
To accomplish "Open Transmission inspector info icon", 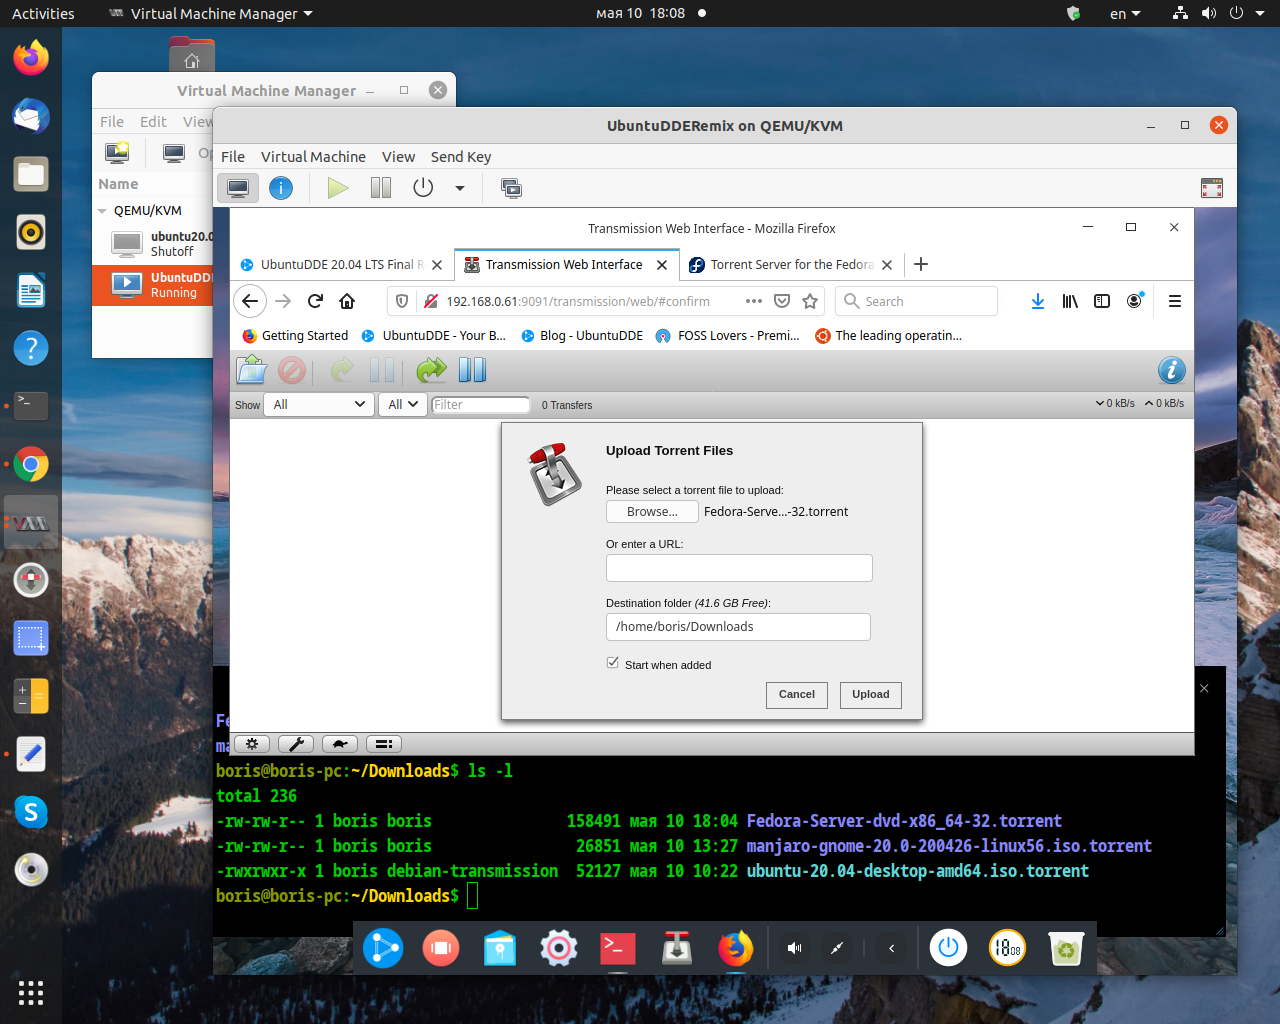I will (x=1172, y=370).
